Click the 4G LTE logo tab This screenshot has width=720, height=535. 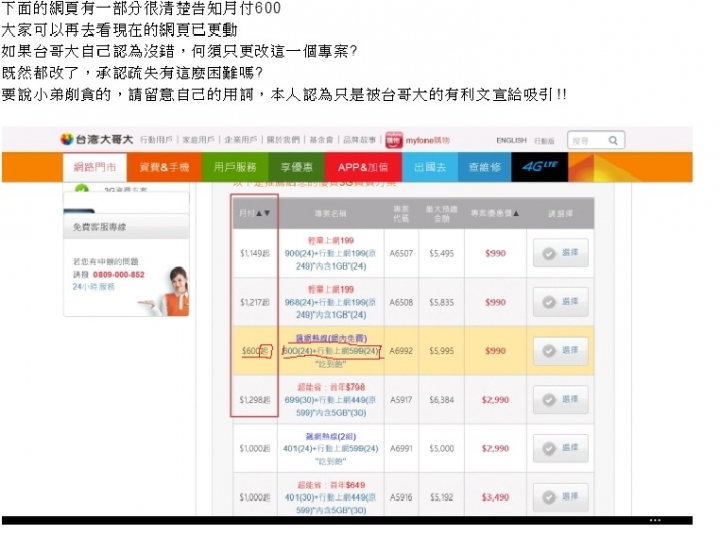[540, 167]
